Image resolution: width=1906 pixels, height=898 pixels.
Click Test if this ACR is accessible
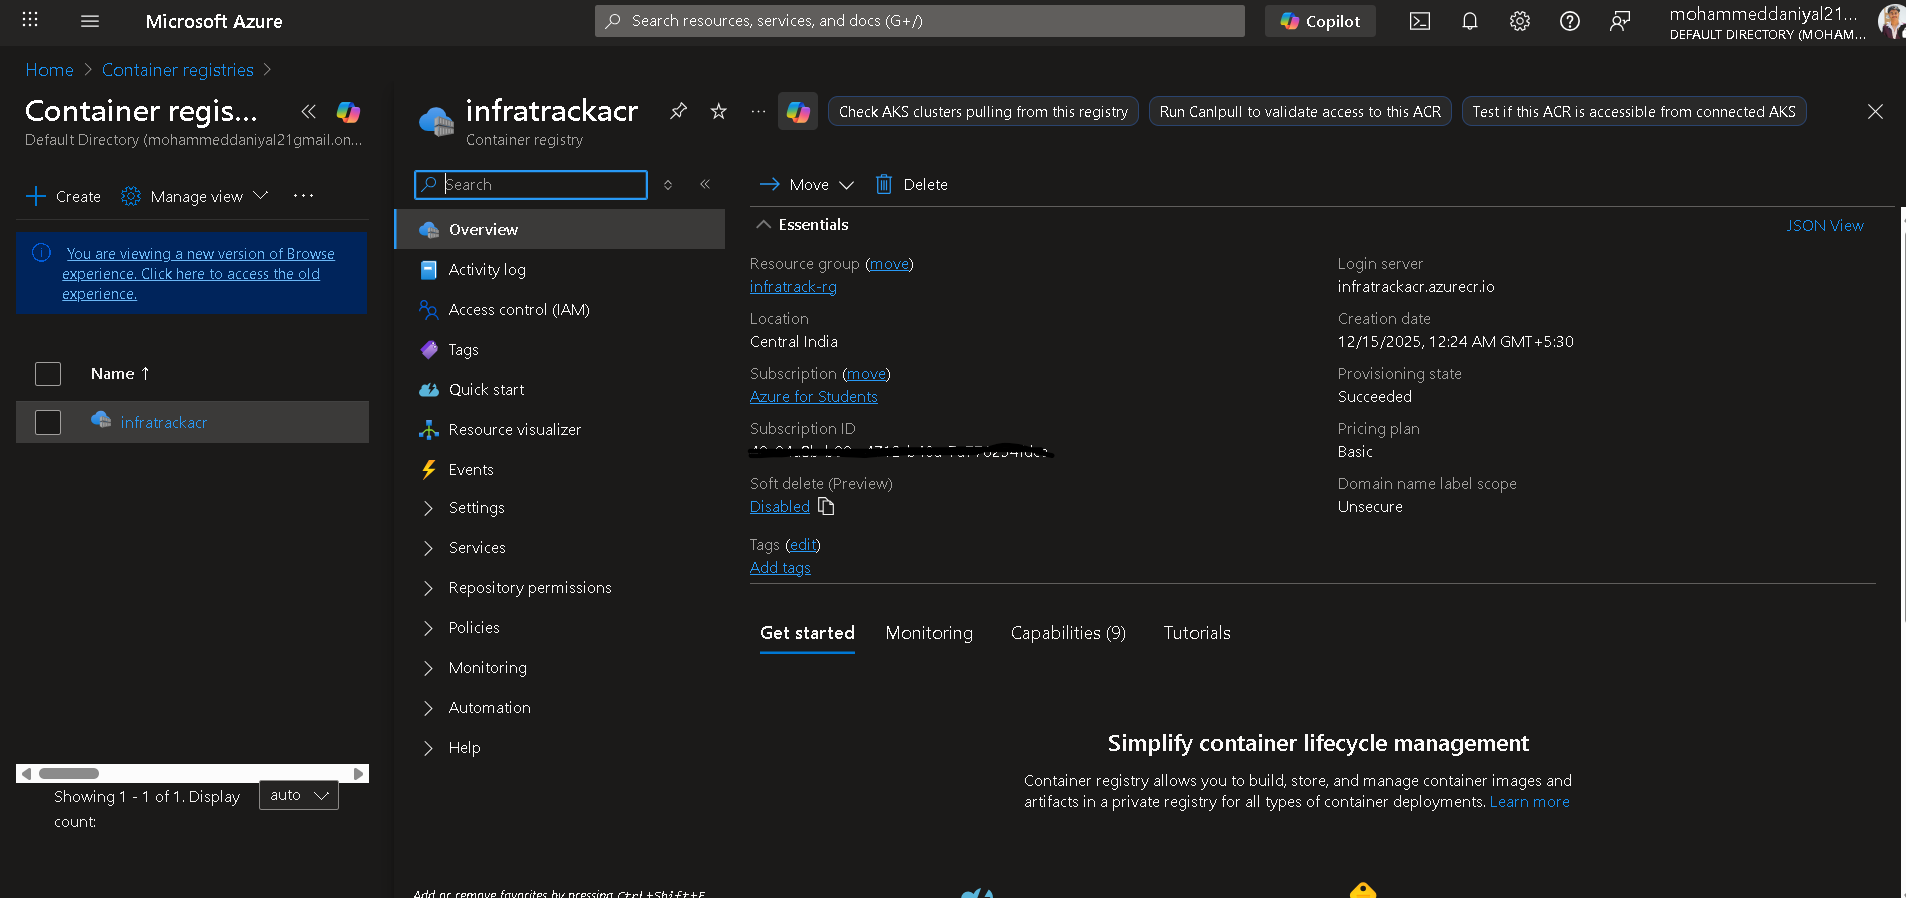[1634, 112]
